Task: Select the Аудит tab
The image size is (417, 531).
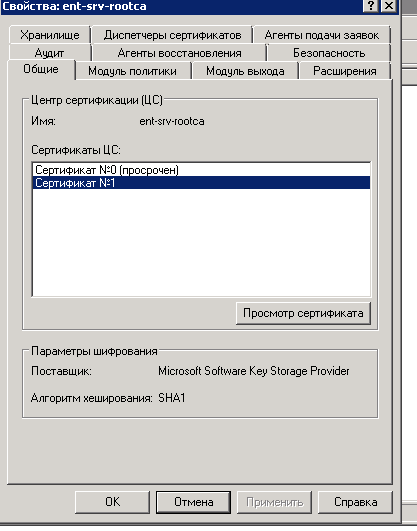Action: (49, 53)
